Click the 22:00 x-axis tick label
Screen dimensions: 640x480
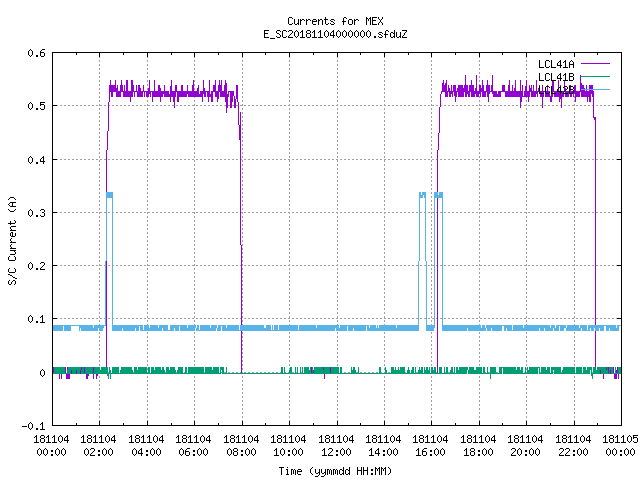[x=573, y=452]
